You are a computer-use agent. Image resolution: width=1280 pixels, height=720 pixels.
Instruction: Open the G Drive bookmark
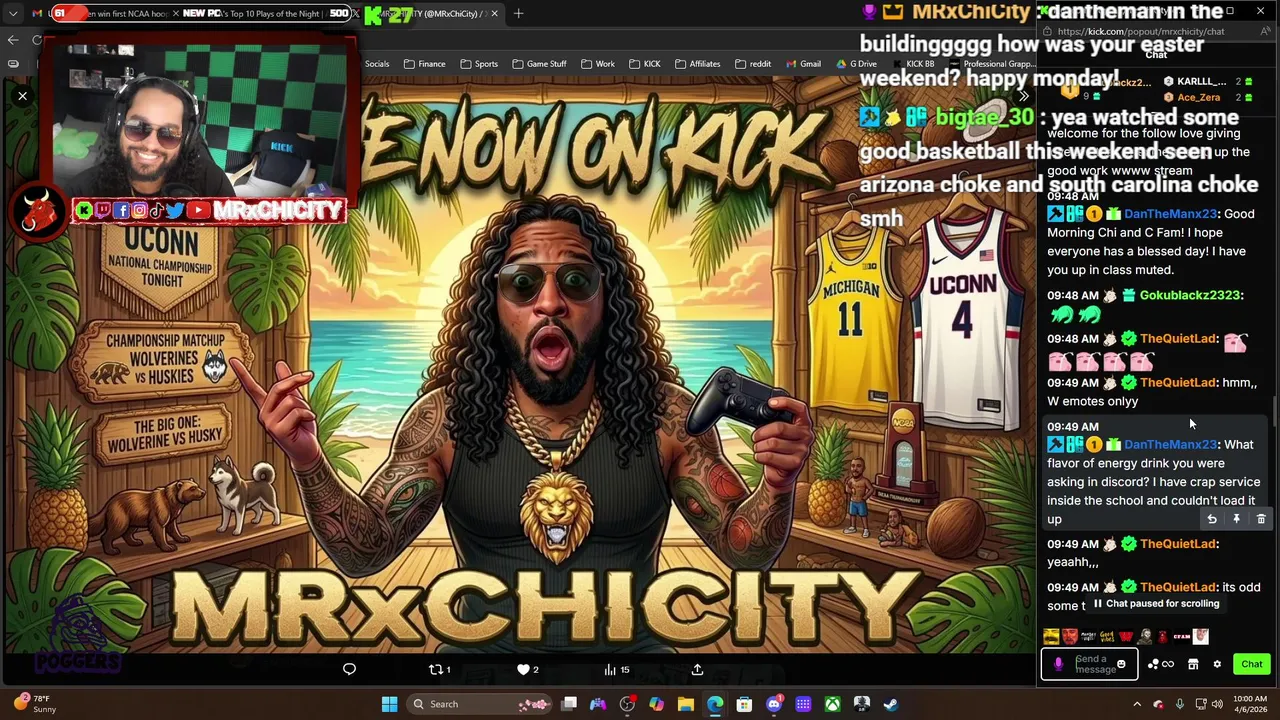(856, 64)
